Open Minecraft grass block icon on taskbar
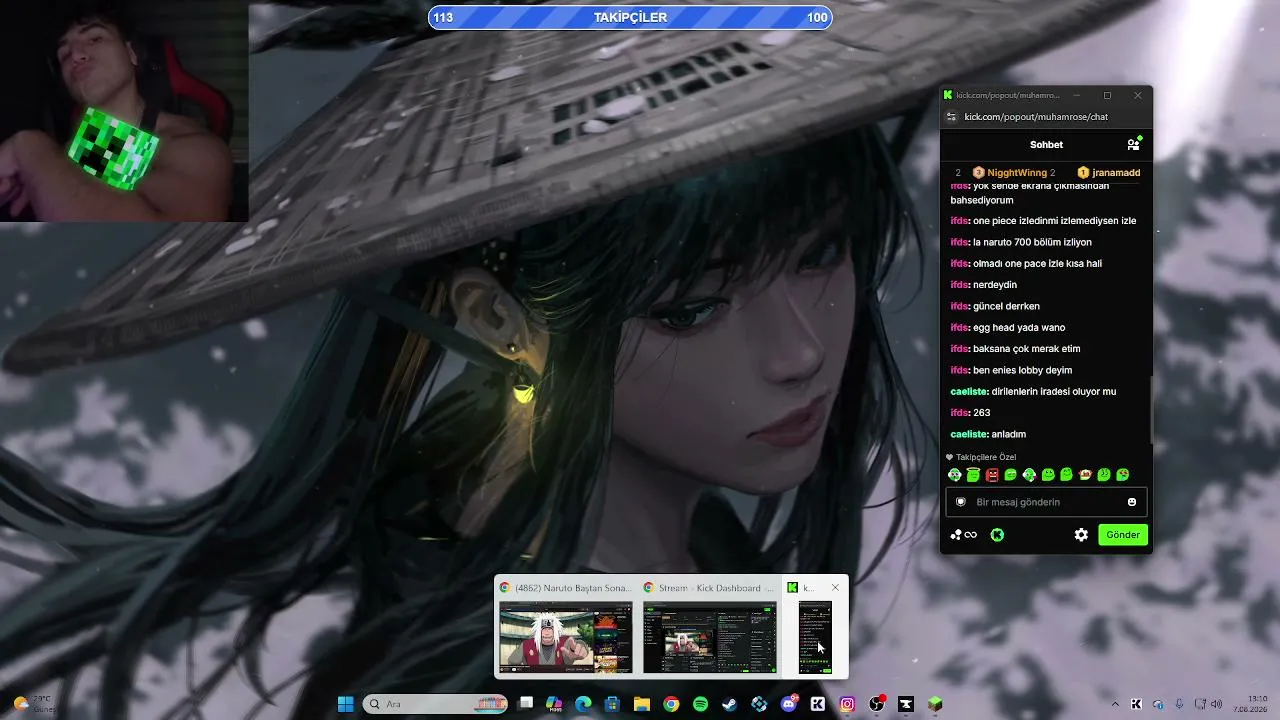The image size is (1280, 720). (935, 704)
